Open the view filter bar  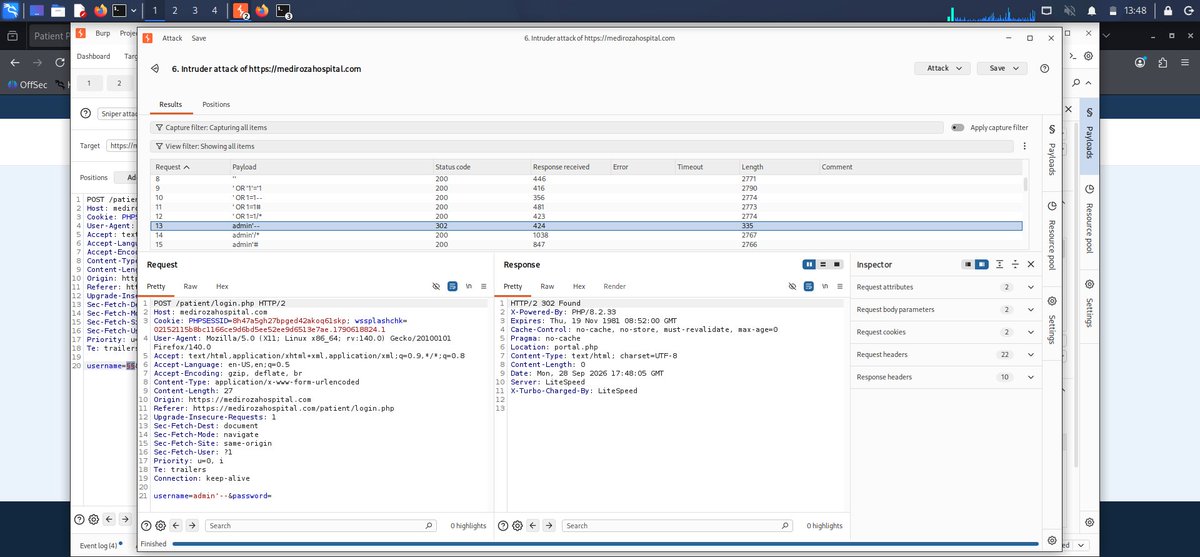tap(583, 146)
